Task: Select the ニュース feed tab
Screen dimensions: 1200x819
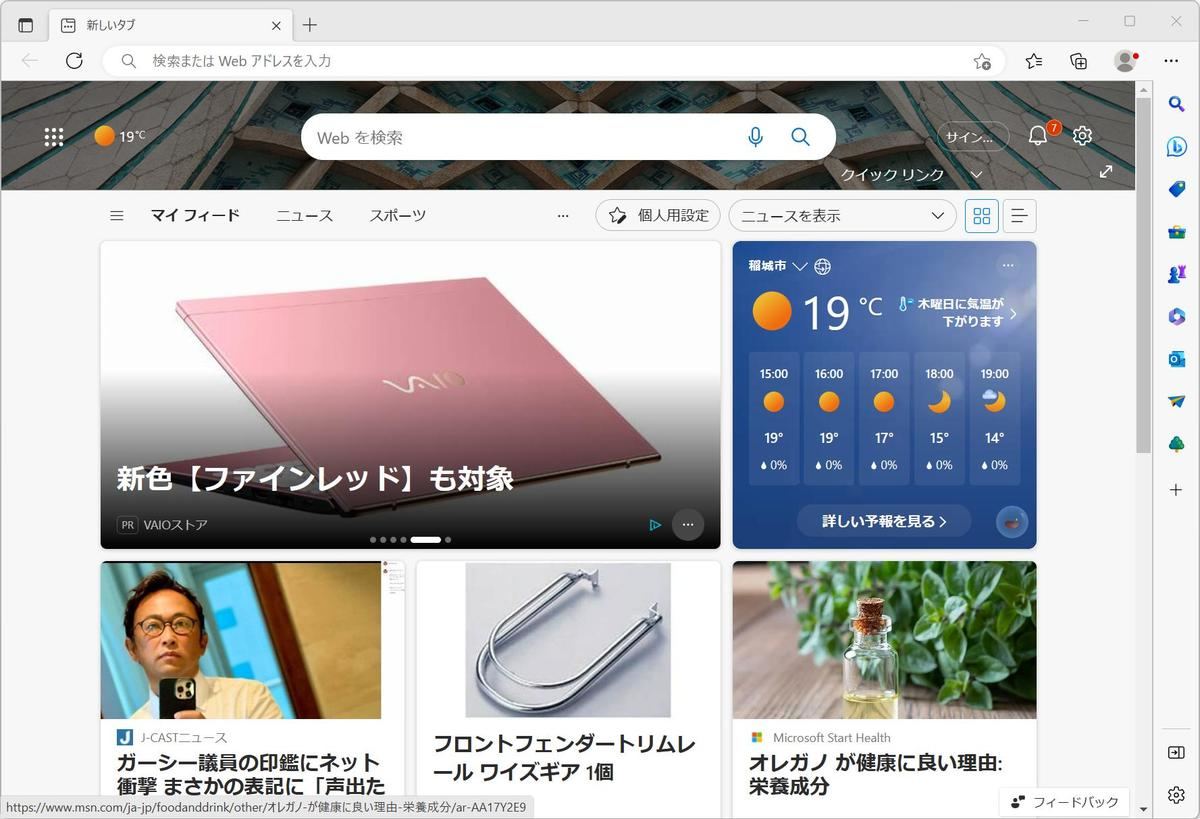Action: tap(305, 216)
